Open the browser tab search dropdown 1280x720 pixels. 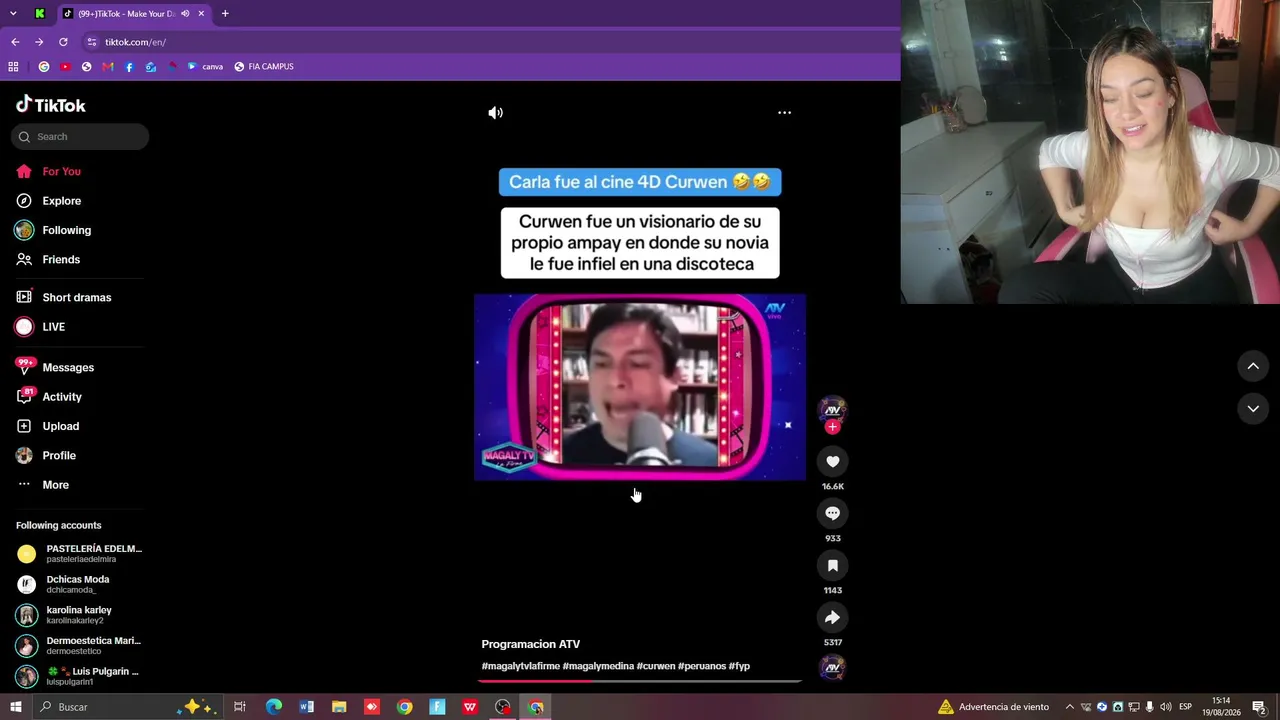pos(13,13)
